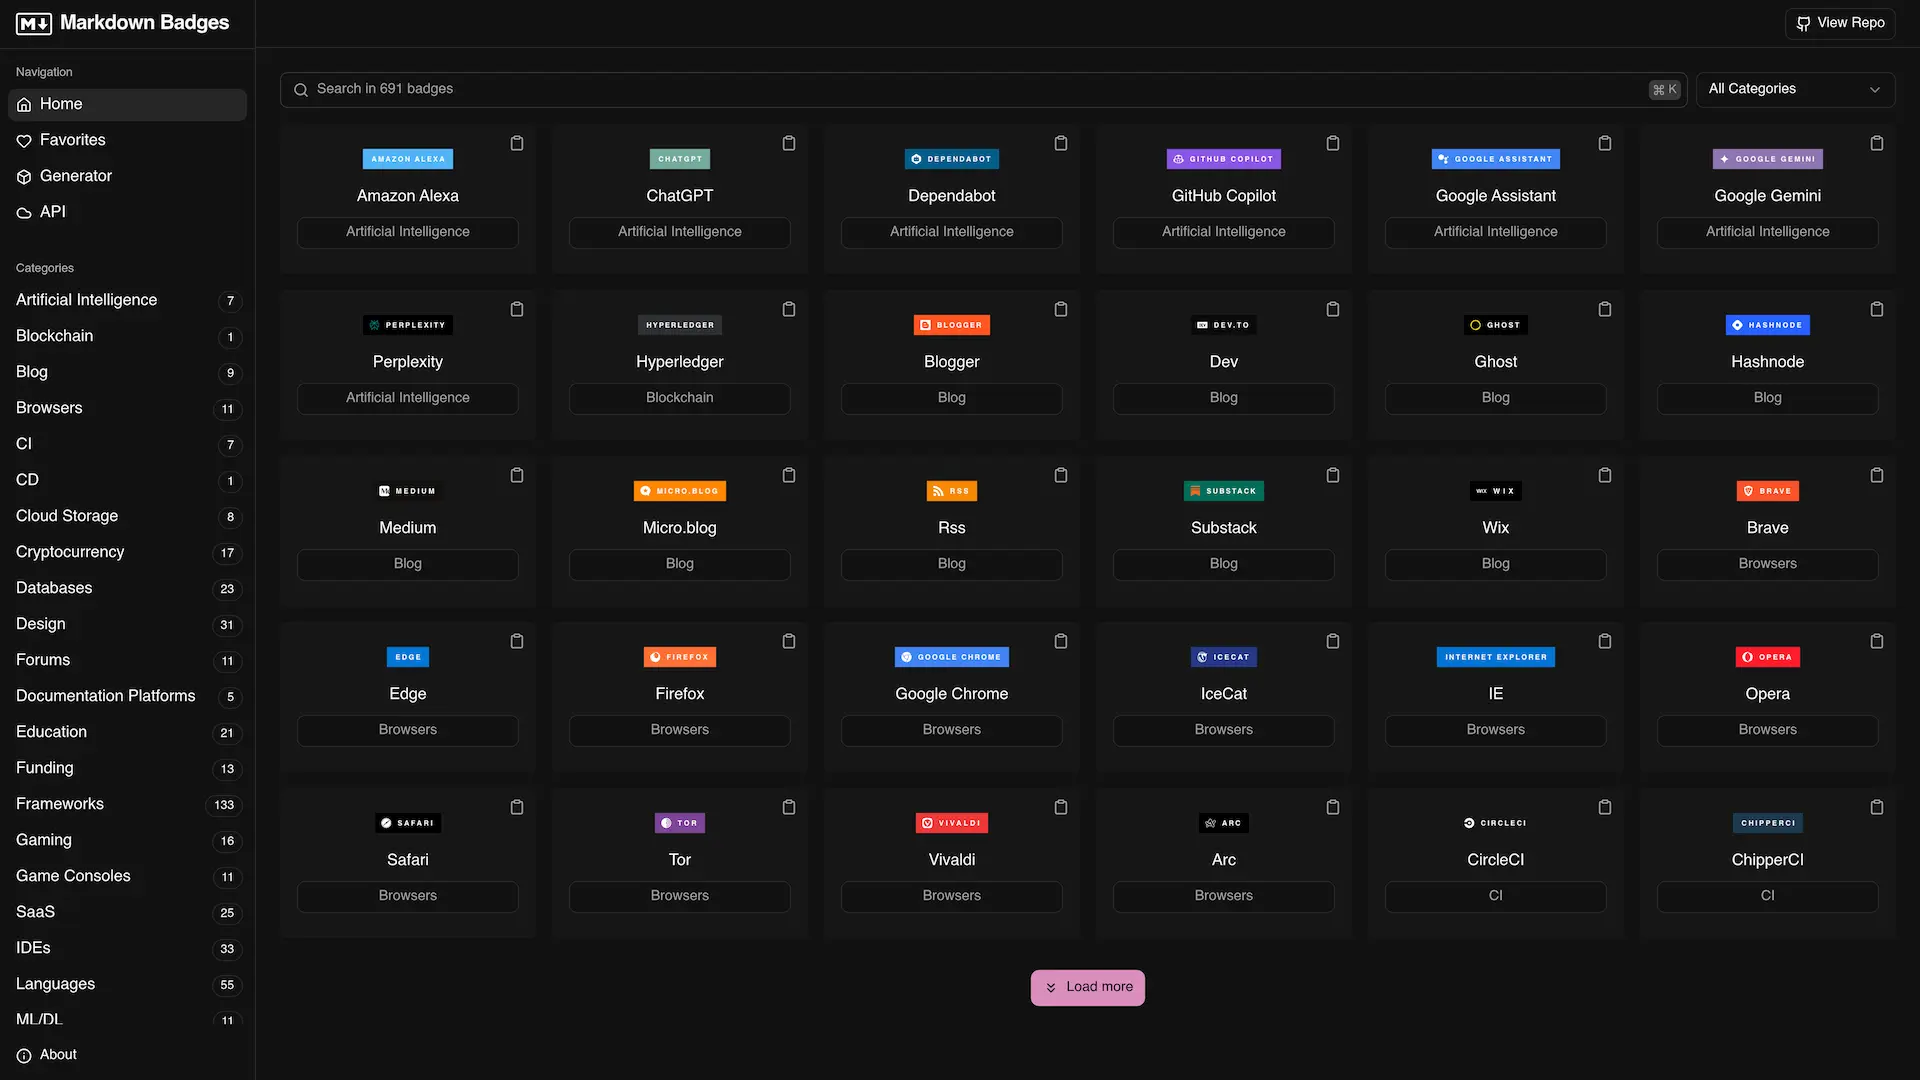Copy the Amazon Alexa badge markdown
The width and height of the screenshot is (1920, 1080).
coord(517,143)
